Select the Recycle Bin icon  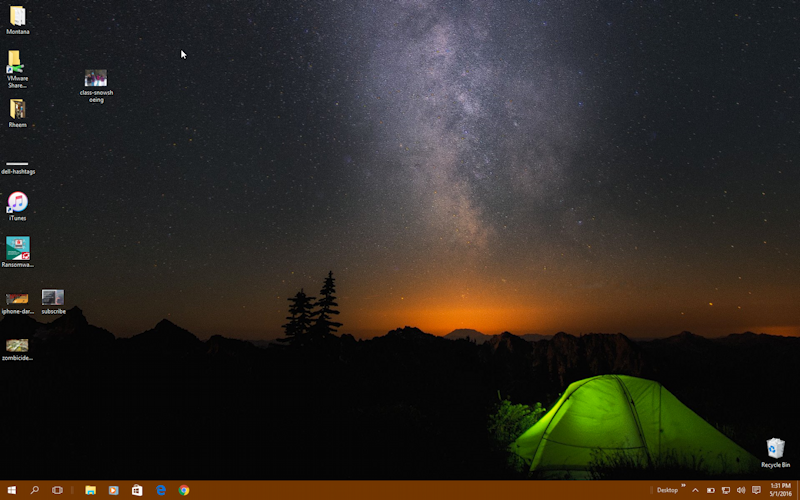[775, 449]
